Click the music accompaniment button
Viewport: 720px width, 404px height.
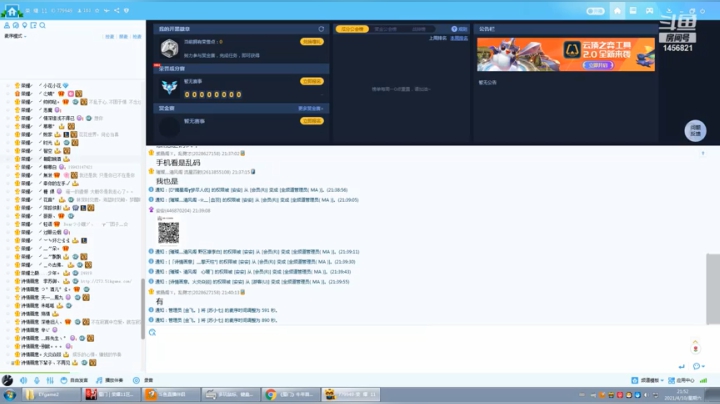[109, 380]
